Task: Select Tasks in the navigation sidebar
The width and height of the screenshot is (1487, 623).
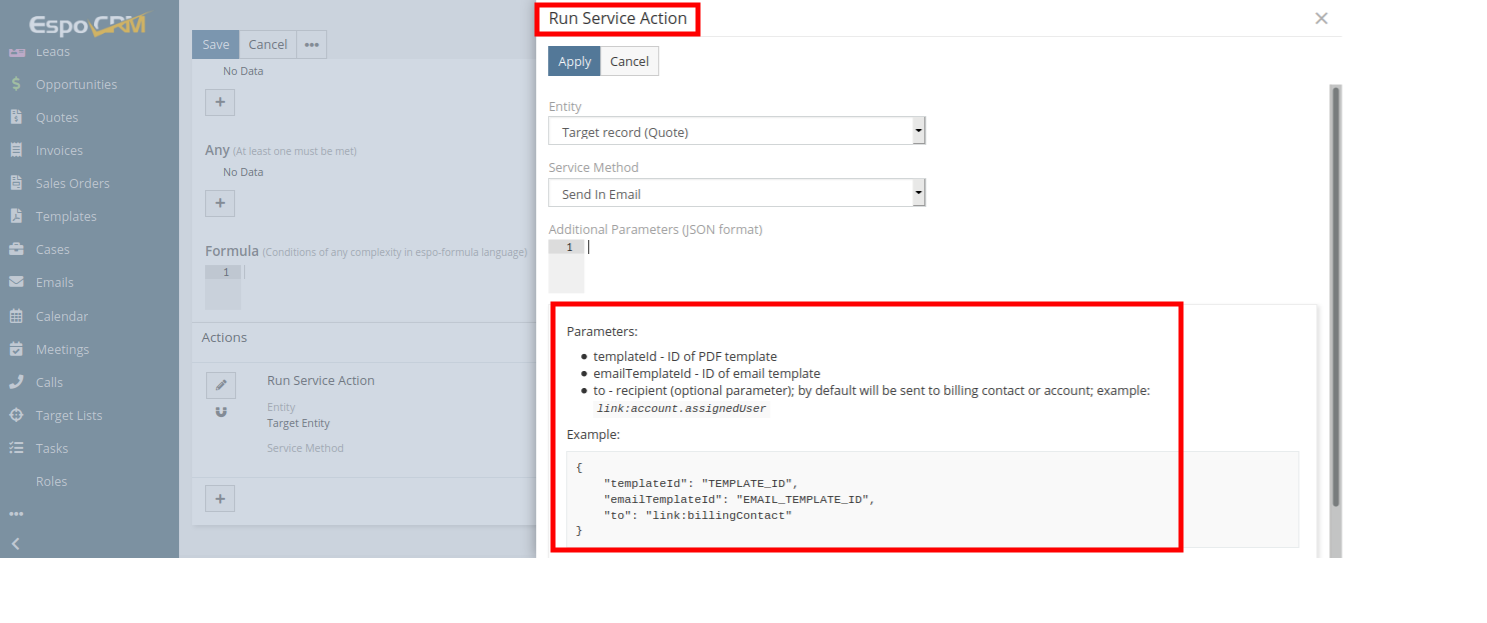Action: [x=52, y=448]
